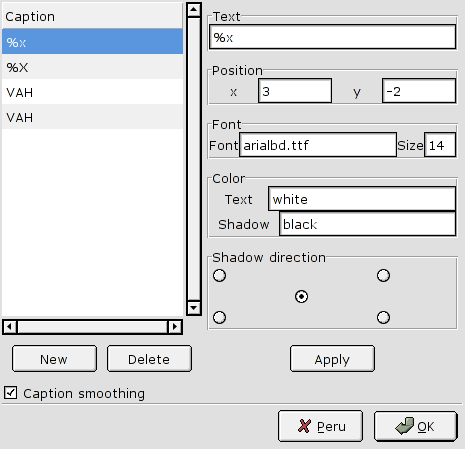Click the Apply button
The height and width of the screenshot is (449, 465).
point(332,359)
